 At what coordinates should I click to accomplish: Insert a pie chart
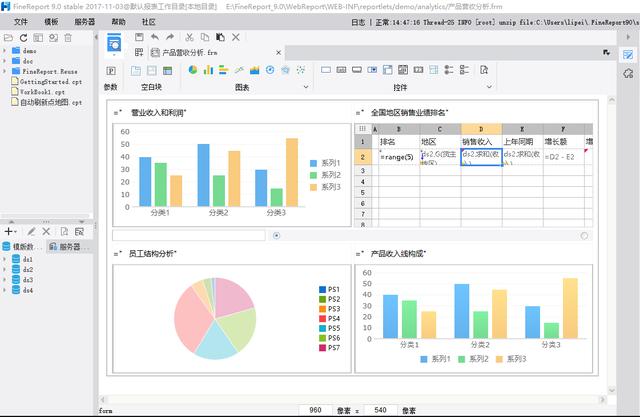pos(193,70)
